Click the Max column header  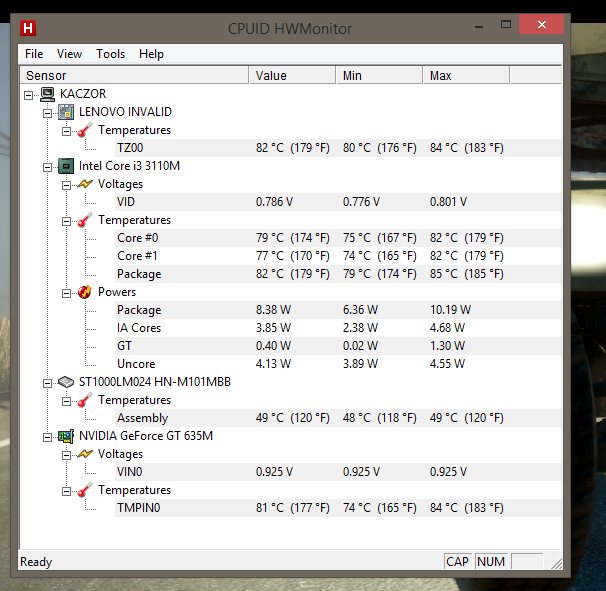click(466, 75)
